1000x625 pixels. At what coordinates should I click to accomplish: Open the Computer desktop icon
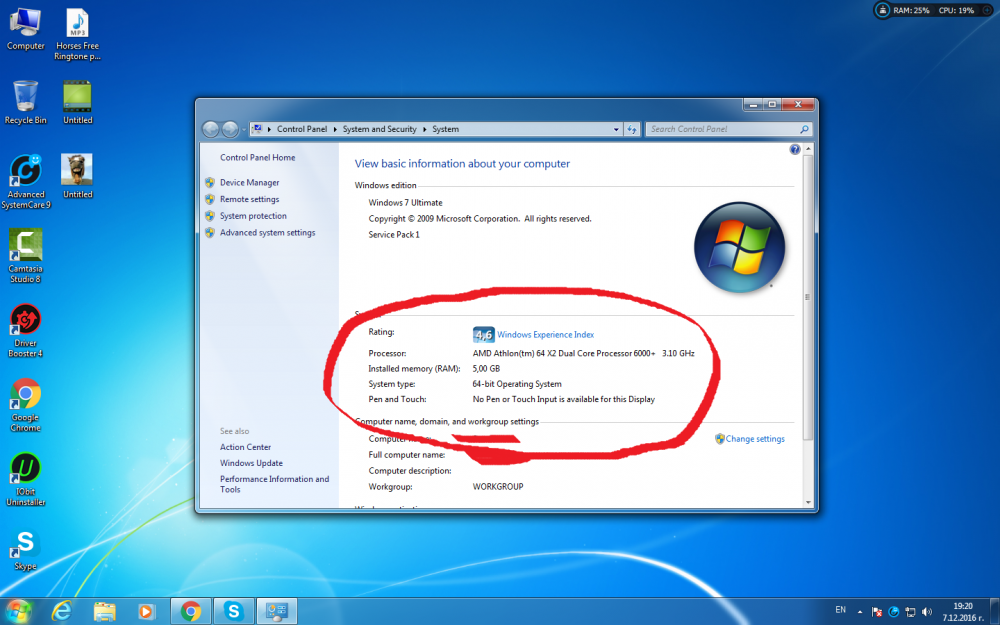click(26, 29)
